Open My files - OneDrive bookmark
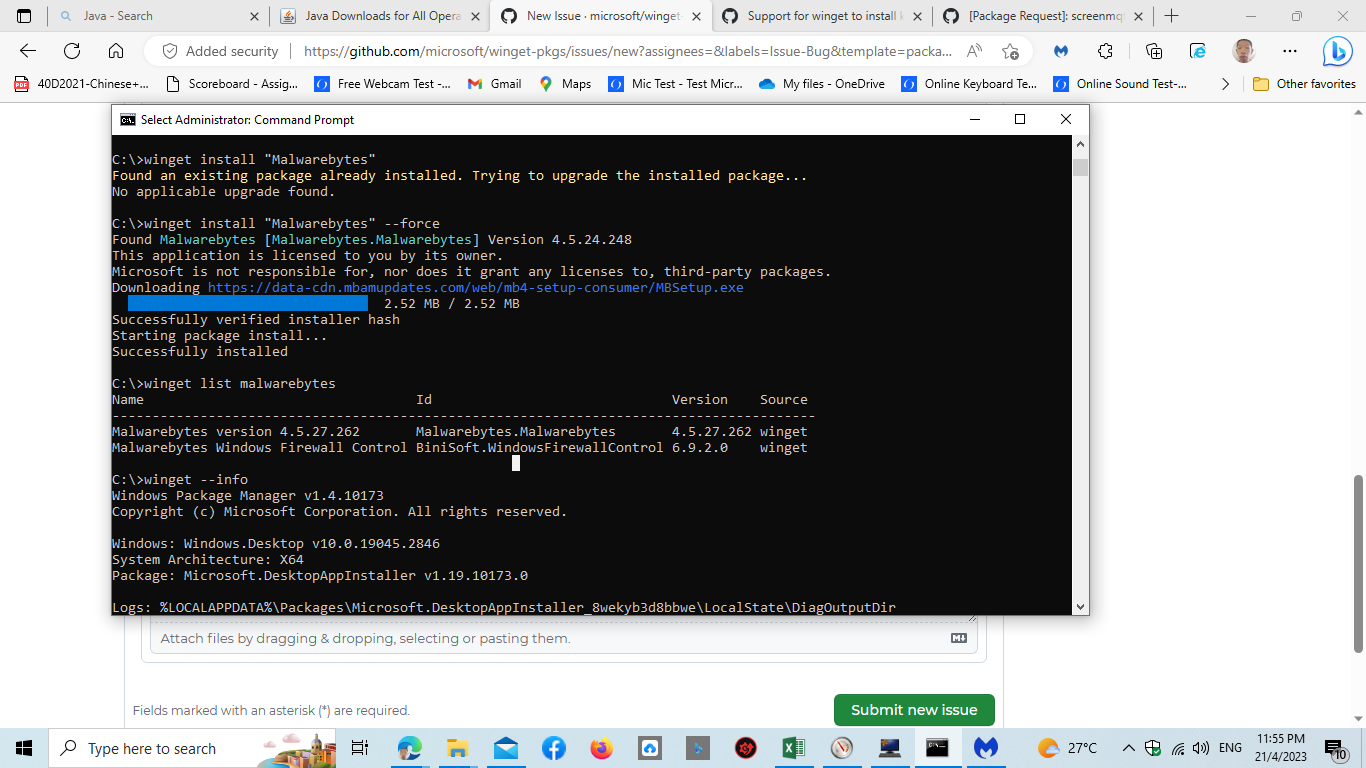This screenshot has height=768, width=1366. click(x=822, y=84)
